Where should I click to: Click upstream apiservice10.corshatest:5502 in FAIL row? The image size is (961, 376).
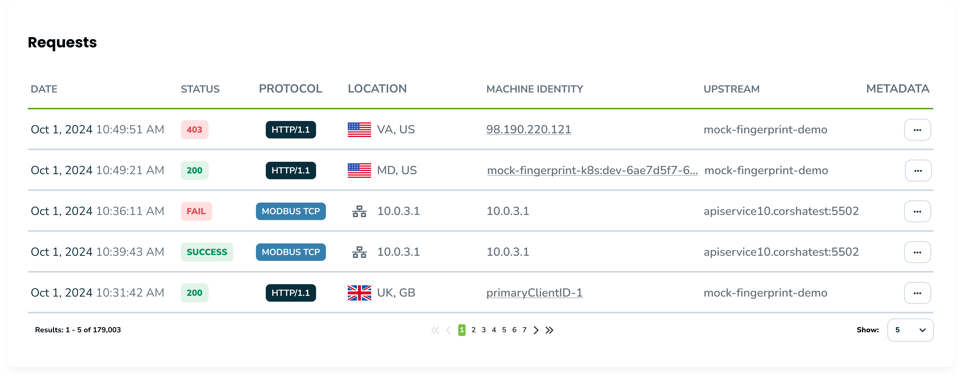(x=781, y=212)
